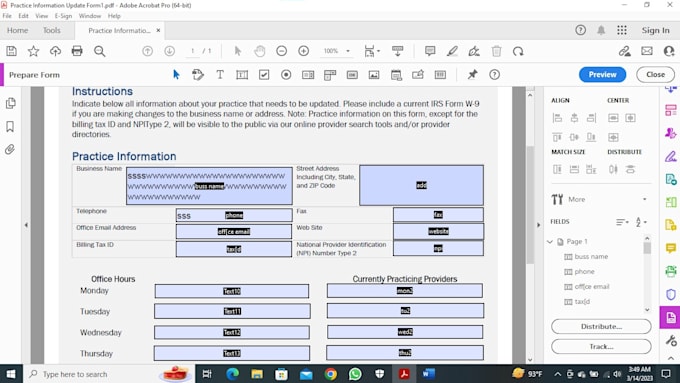Viewport: 680px width, 383px height.
Task: Click the Distribute... button
Action: pos(601,326)
